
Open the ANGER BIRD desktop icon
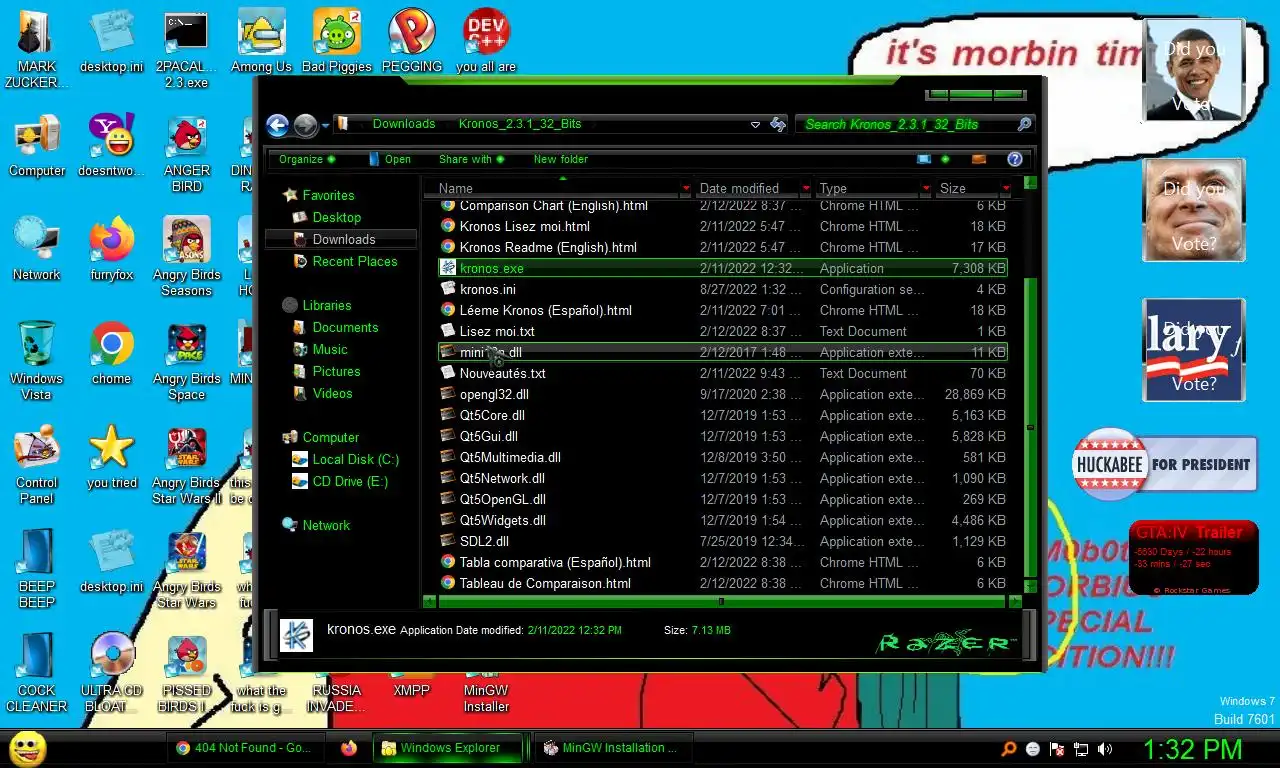(187, 153)
